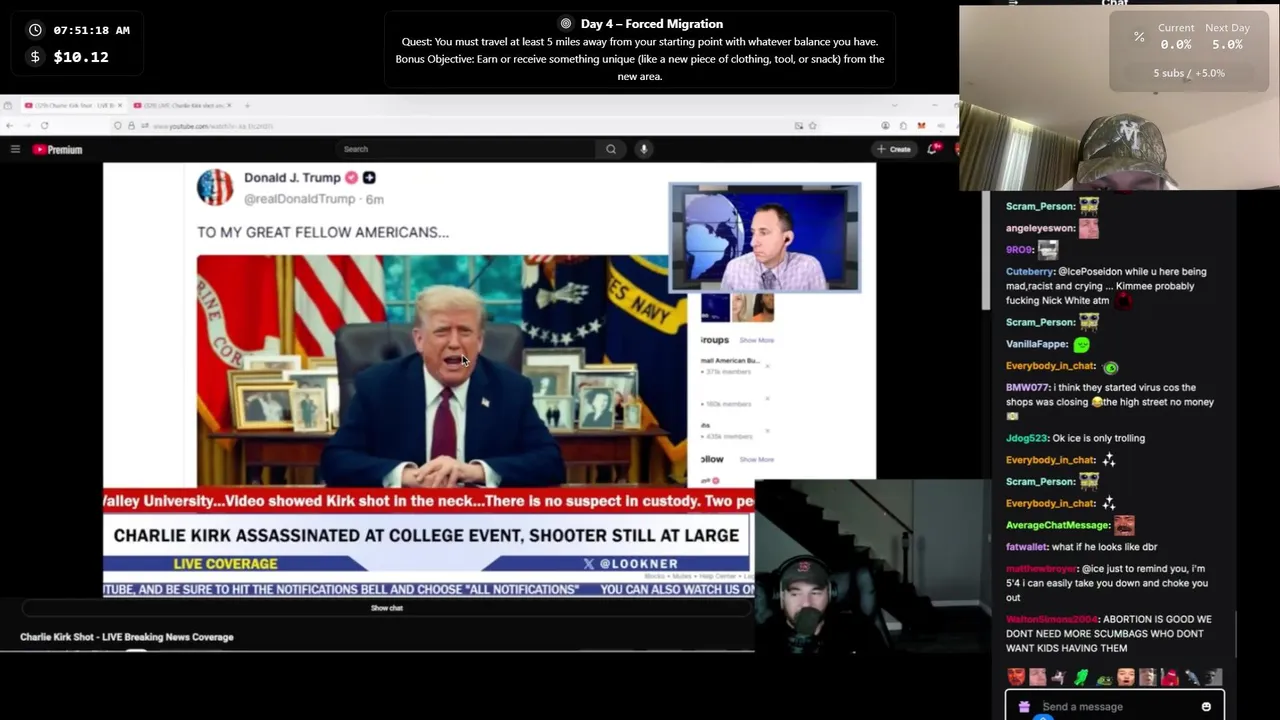Click the padlock site-info icon
This screenshot has height=720, width=1280.
[131, 125]
